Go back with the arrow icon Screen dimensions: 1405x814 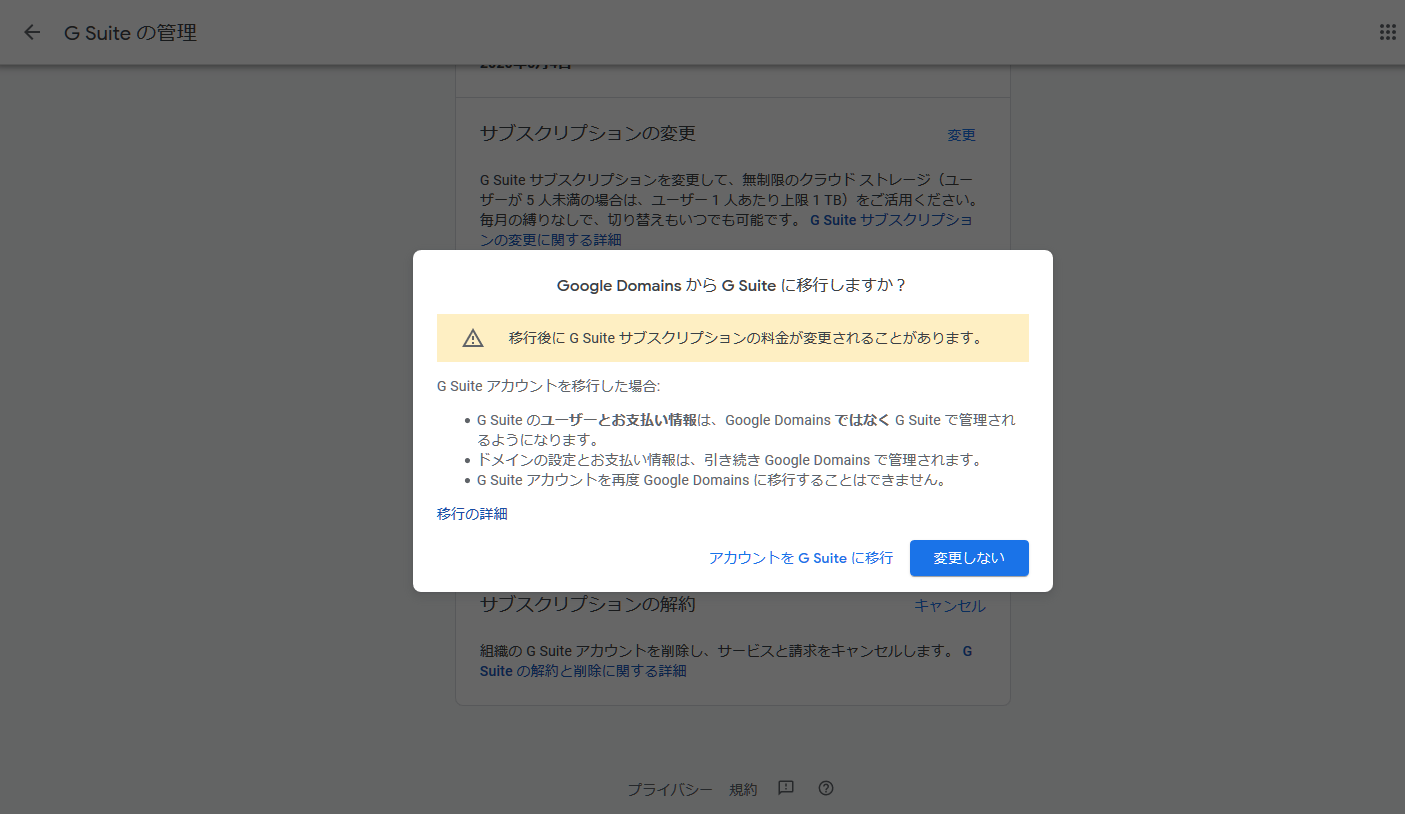click(32, 32)
